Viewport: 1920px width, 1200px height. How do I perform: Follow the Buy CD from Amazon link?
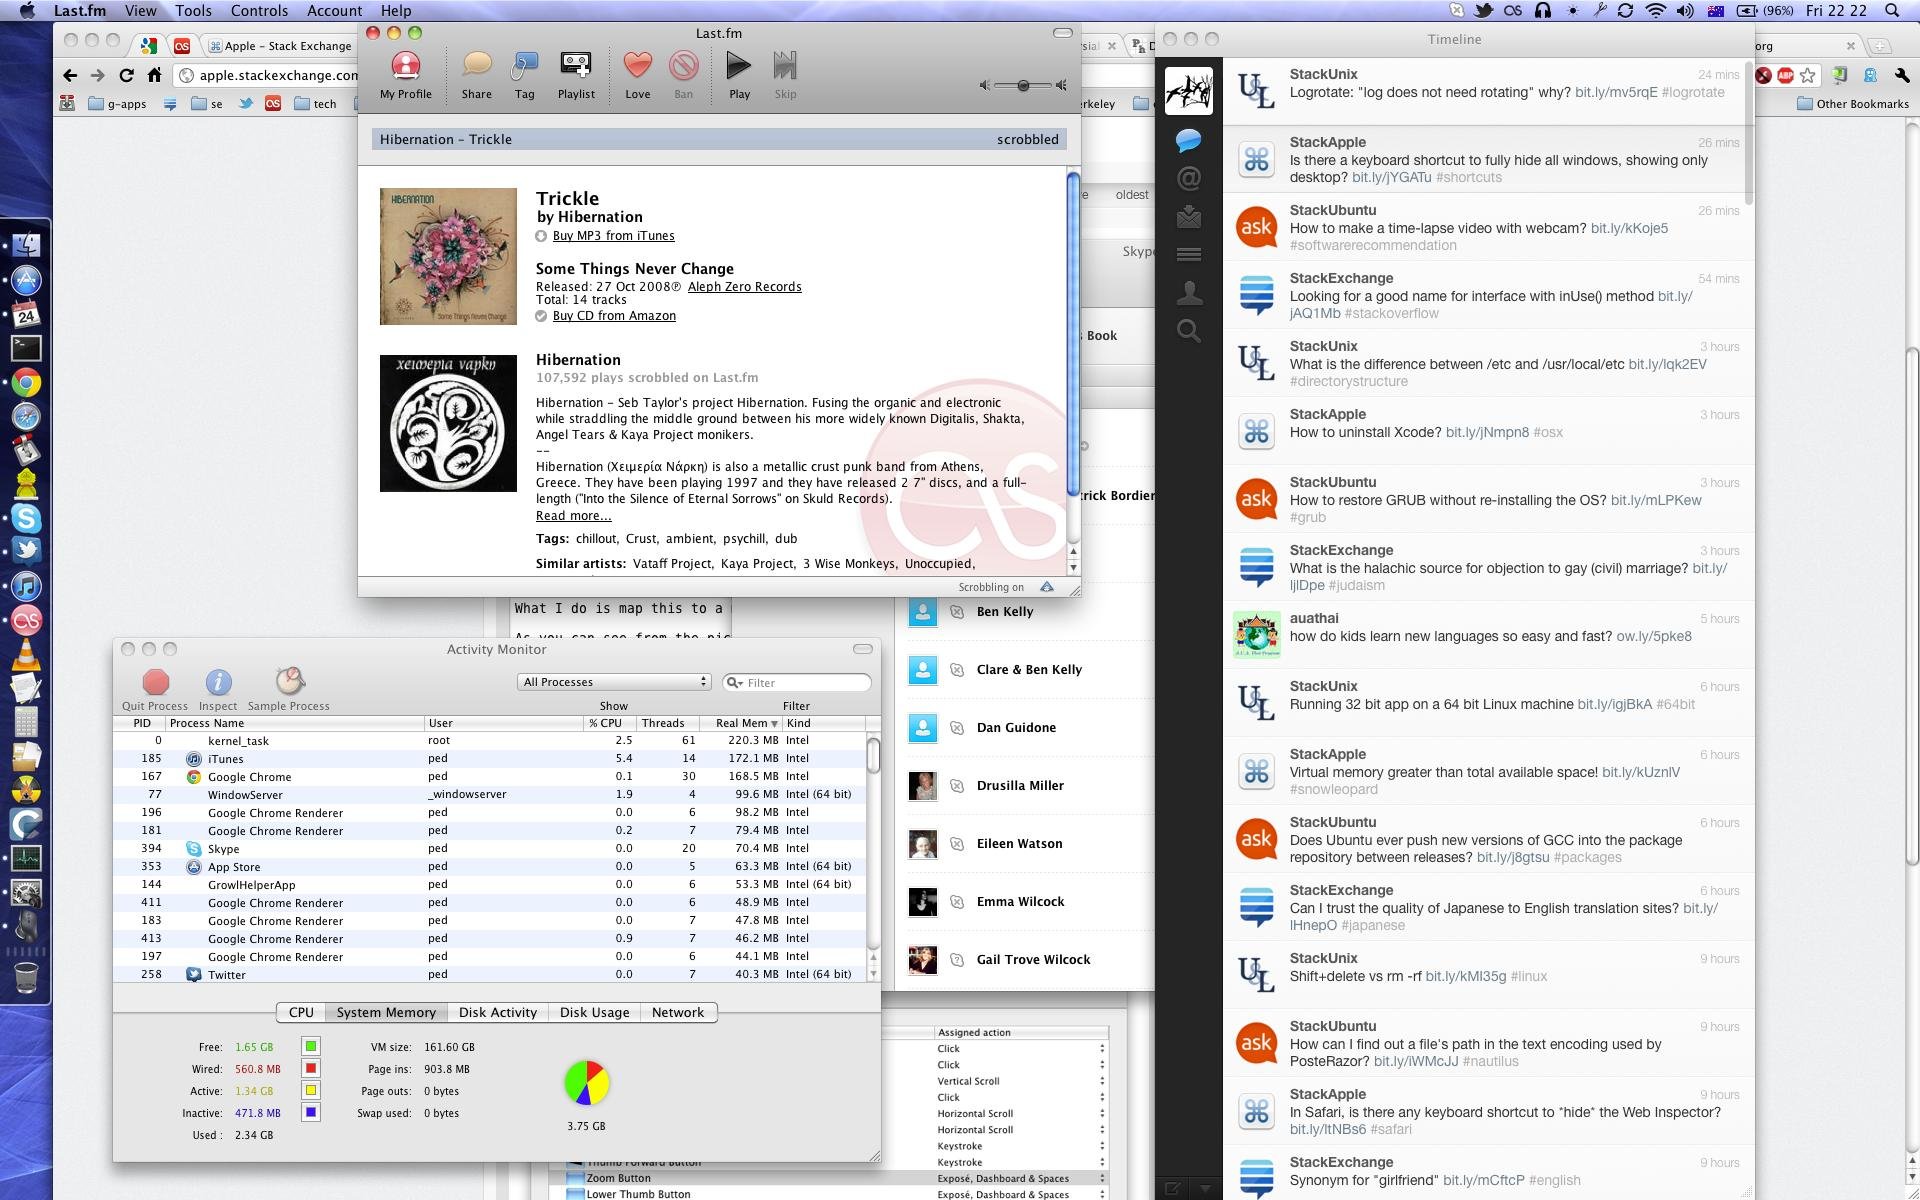tap(614, 316)
